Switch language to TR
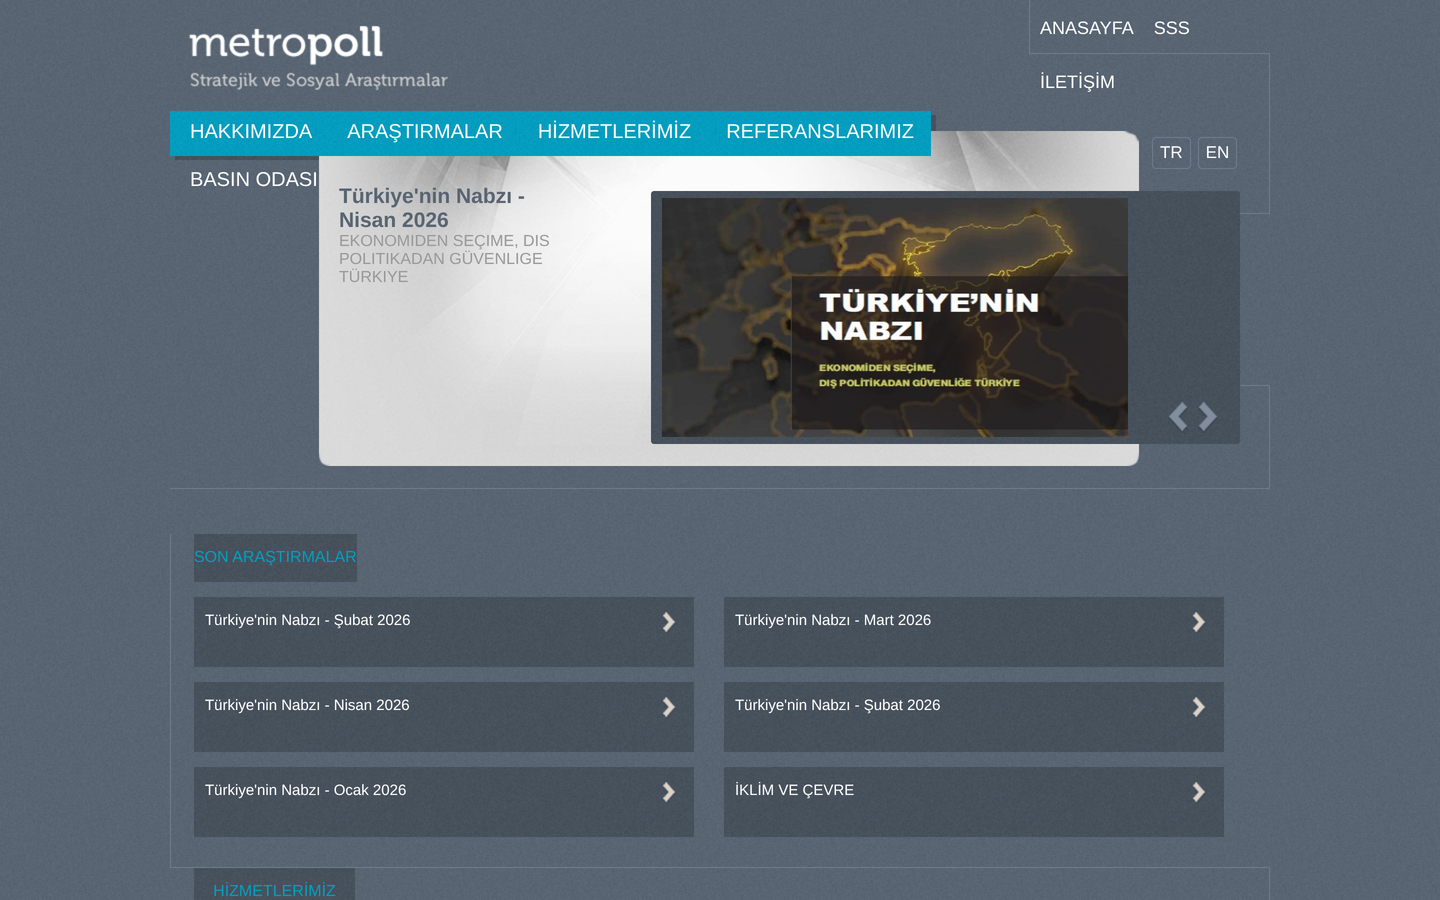This screenshot has height=900, width=1440. (1171, 153)
